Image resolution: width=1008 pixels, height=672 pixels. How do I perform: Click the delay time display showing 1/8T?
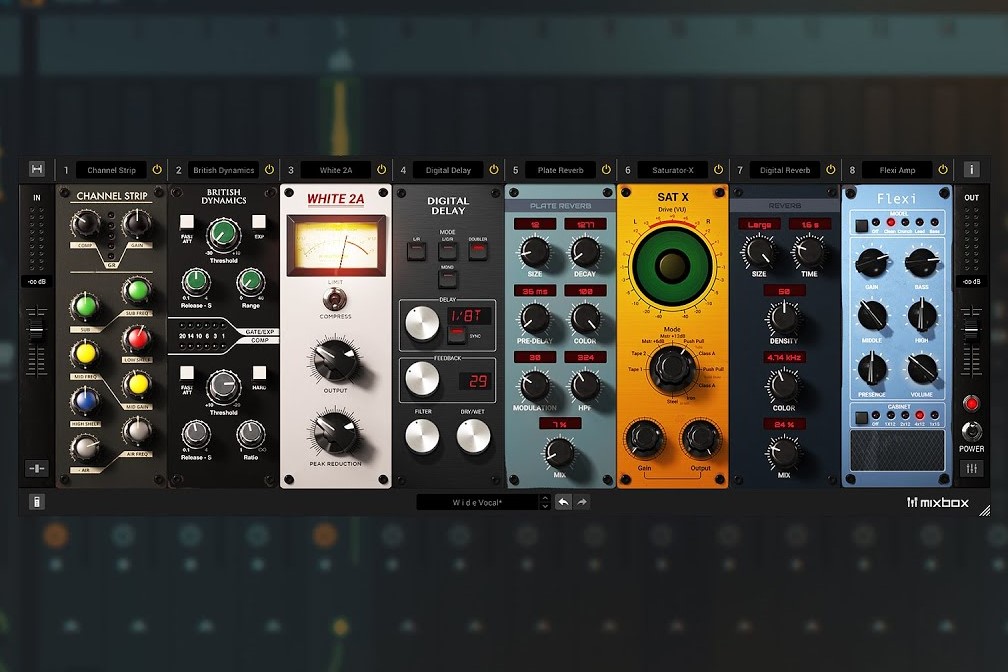469,316
